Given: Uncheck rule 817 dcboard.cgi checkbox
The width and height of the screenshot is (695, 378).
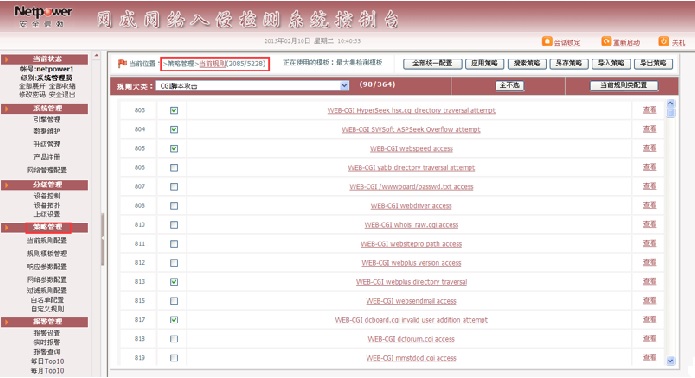Looking at the screenshot, I should click(174, 320).
